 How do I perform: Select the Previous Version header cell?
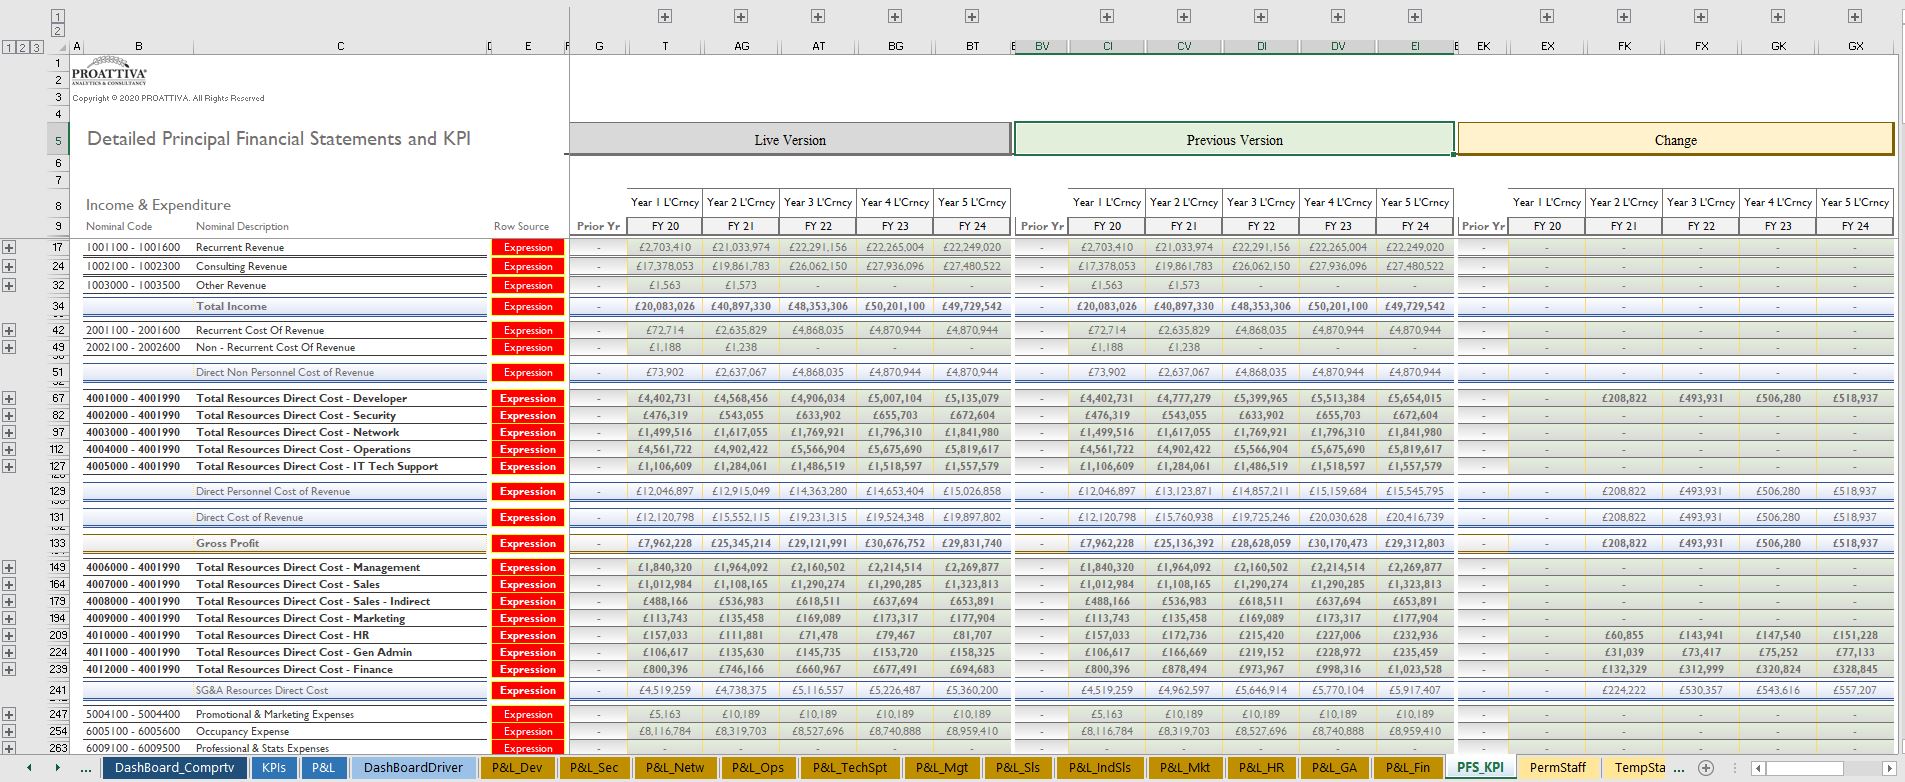[1234, 140]
